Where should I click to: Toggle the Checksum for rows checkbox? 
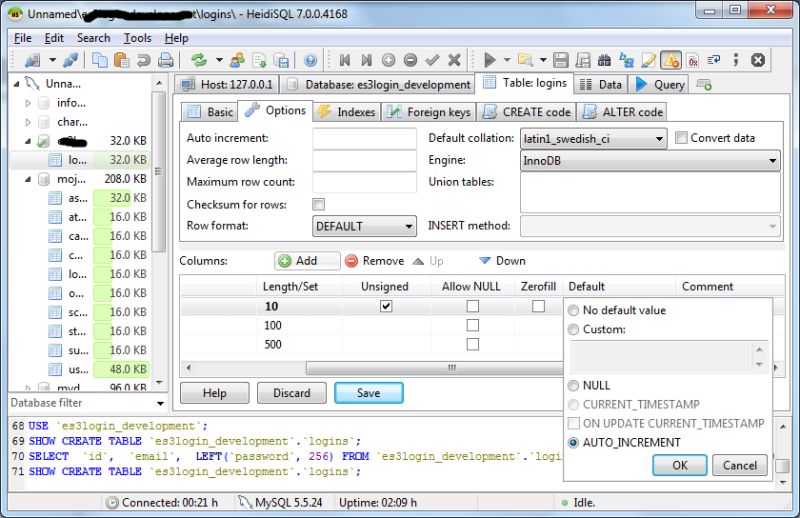(x=318, y=204)
